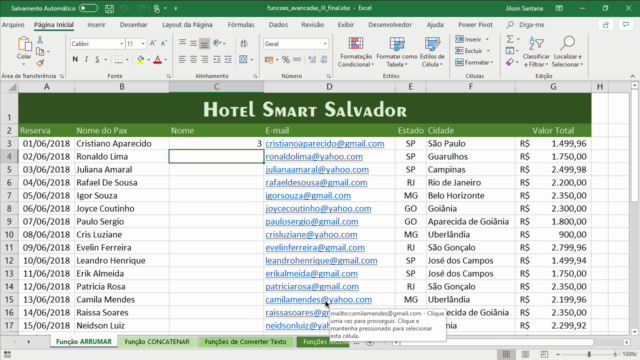Click the Orientation text angle icon
640x360 pixels.
click(217, 43)
